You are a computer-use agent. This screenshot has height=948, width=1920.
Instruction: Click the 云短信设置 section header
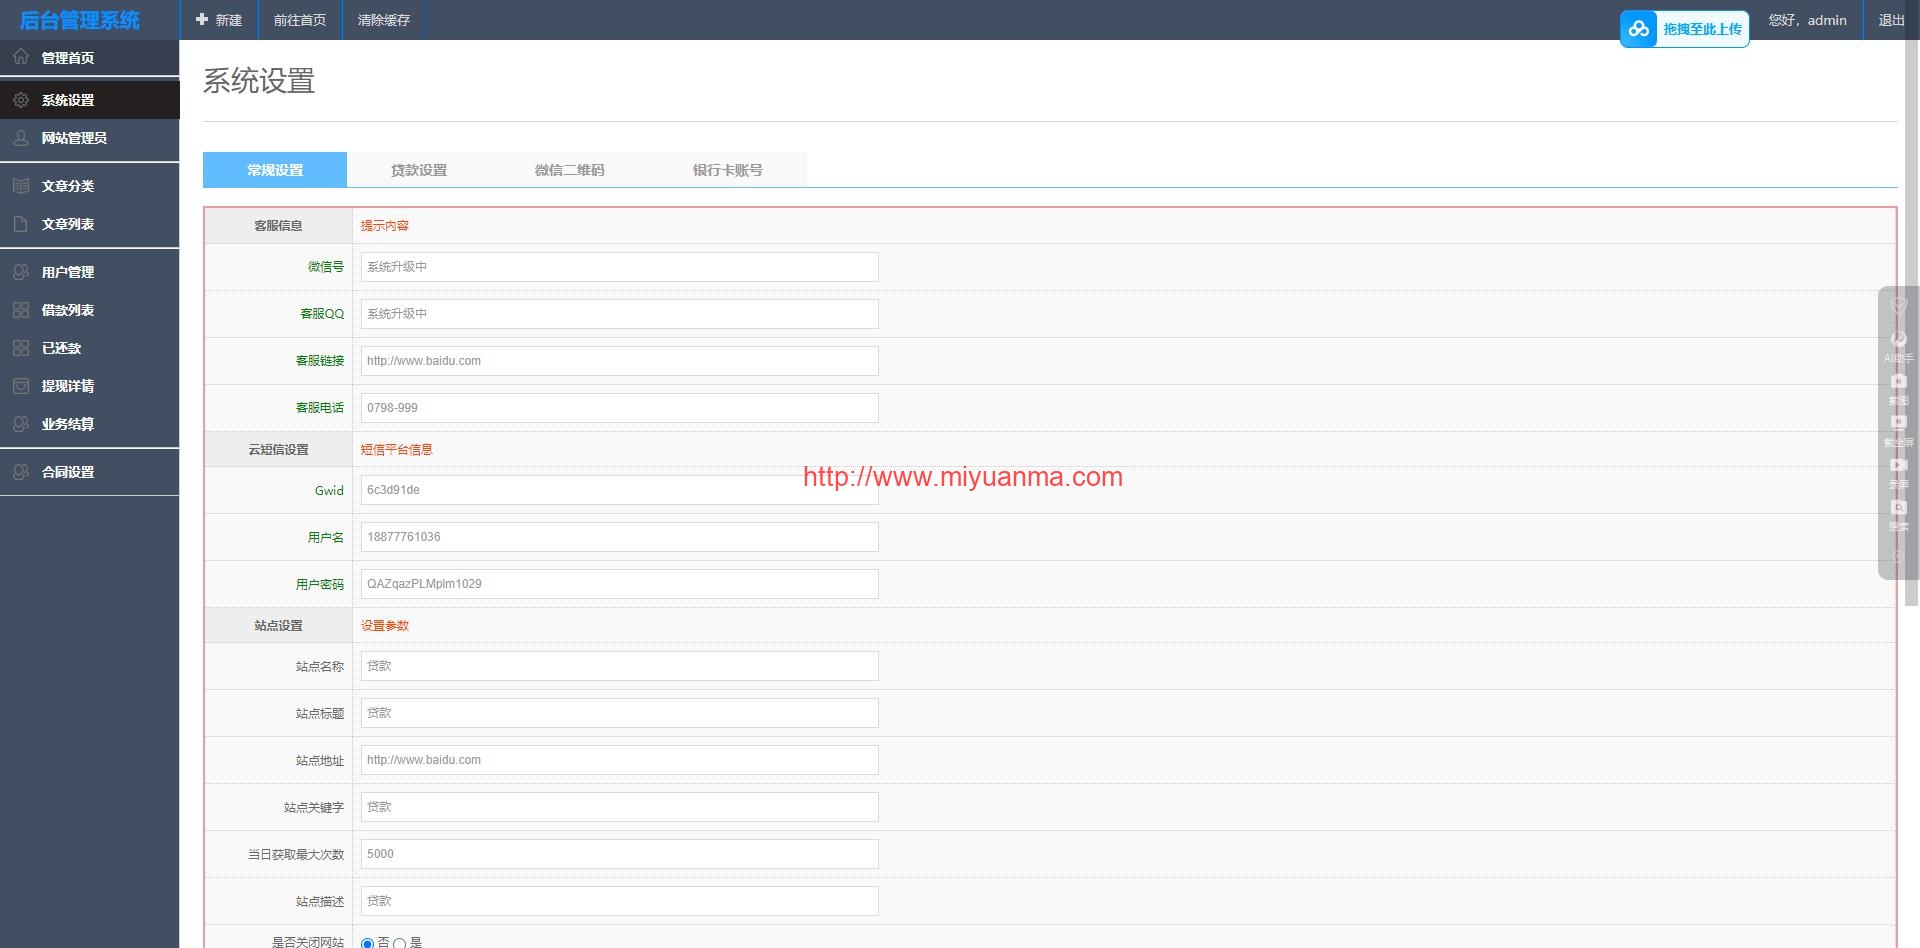coord(278,450)
